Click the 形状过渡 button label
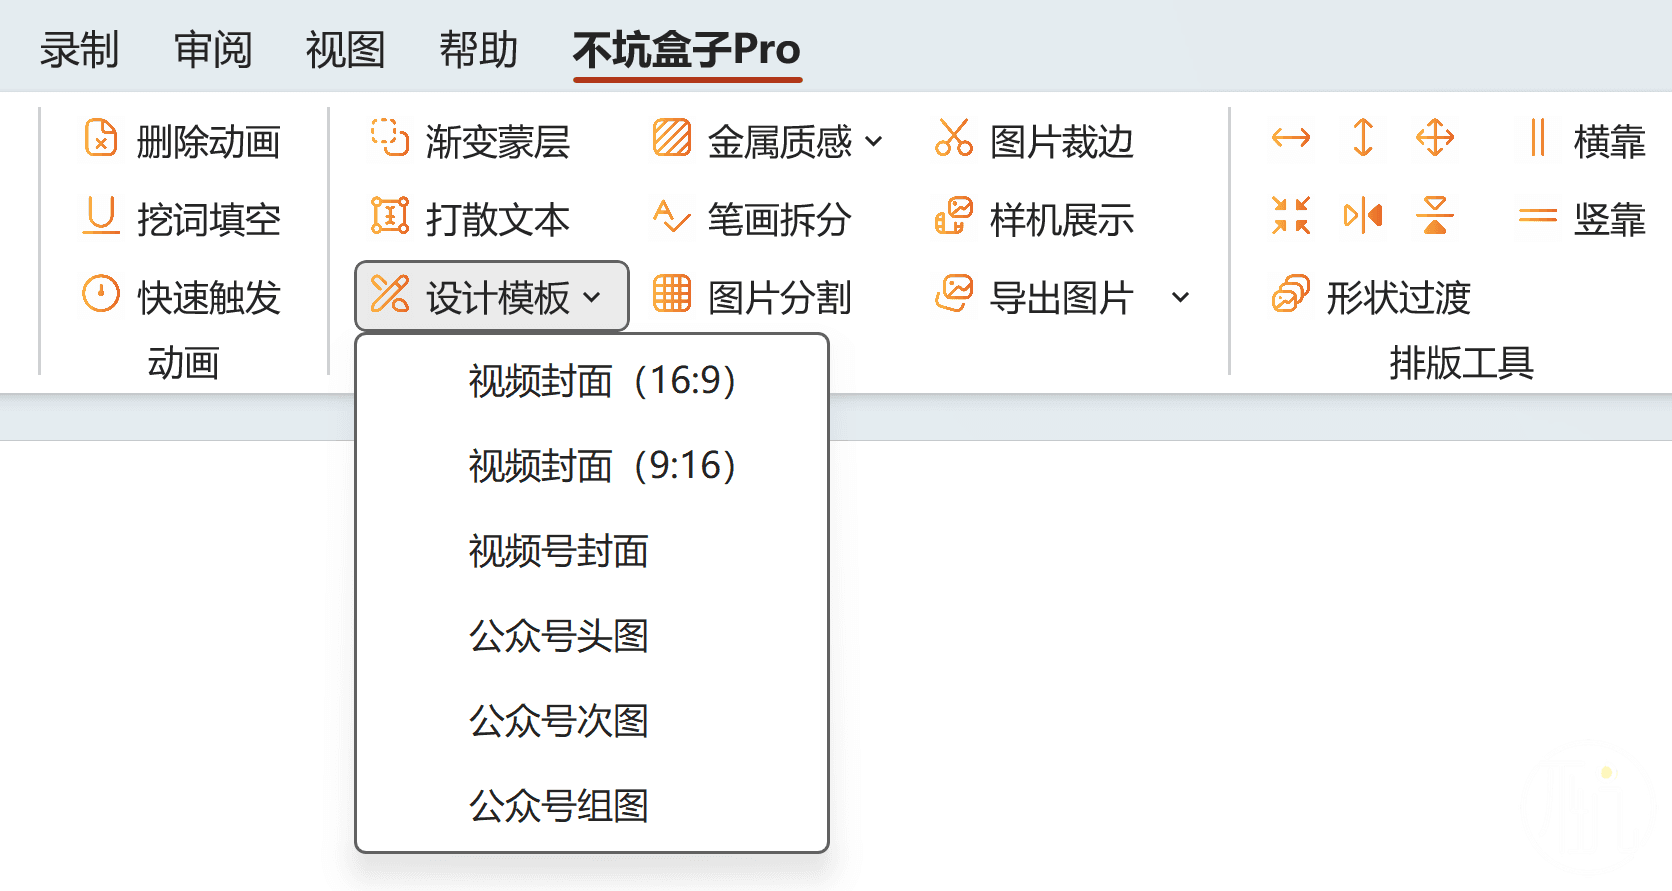 pyautogui.click(x=1399, y=297)
